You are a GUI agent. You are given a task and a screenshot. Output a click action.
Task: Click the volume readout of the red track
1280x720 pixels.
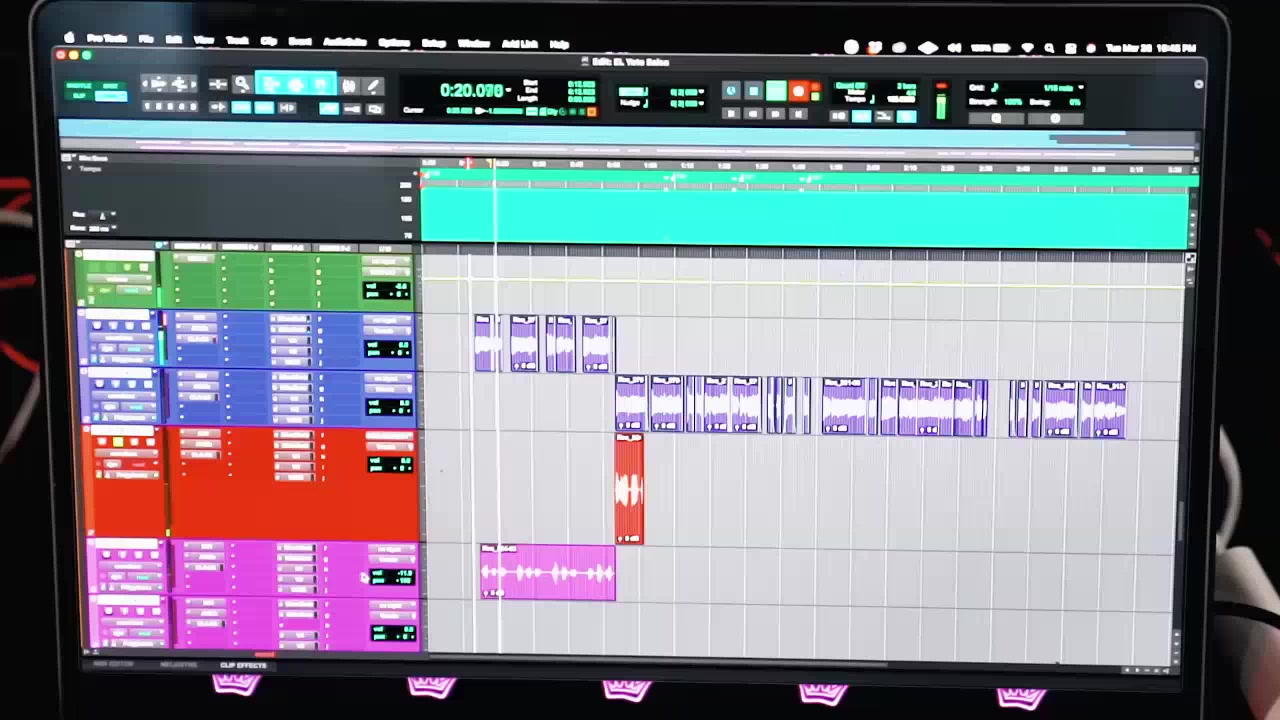tap(388, 462)
